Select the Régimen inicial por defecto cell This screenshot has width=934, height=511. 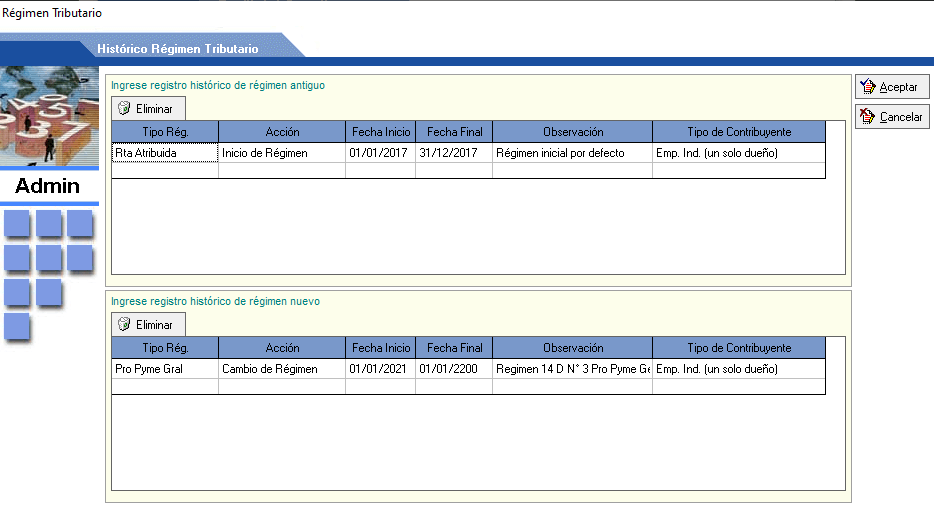point(572,153)
